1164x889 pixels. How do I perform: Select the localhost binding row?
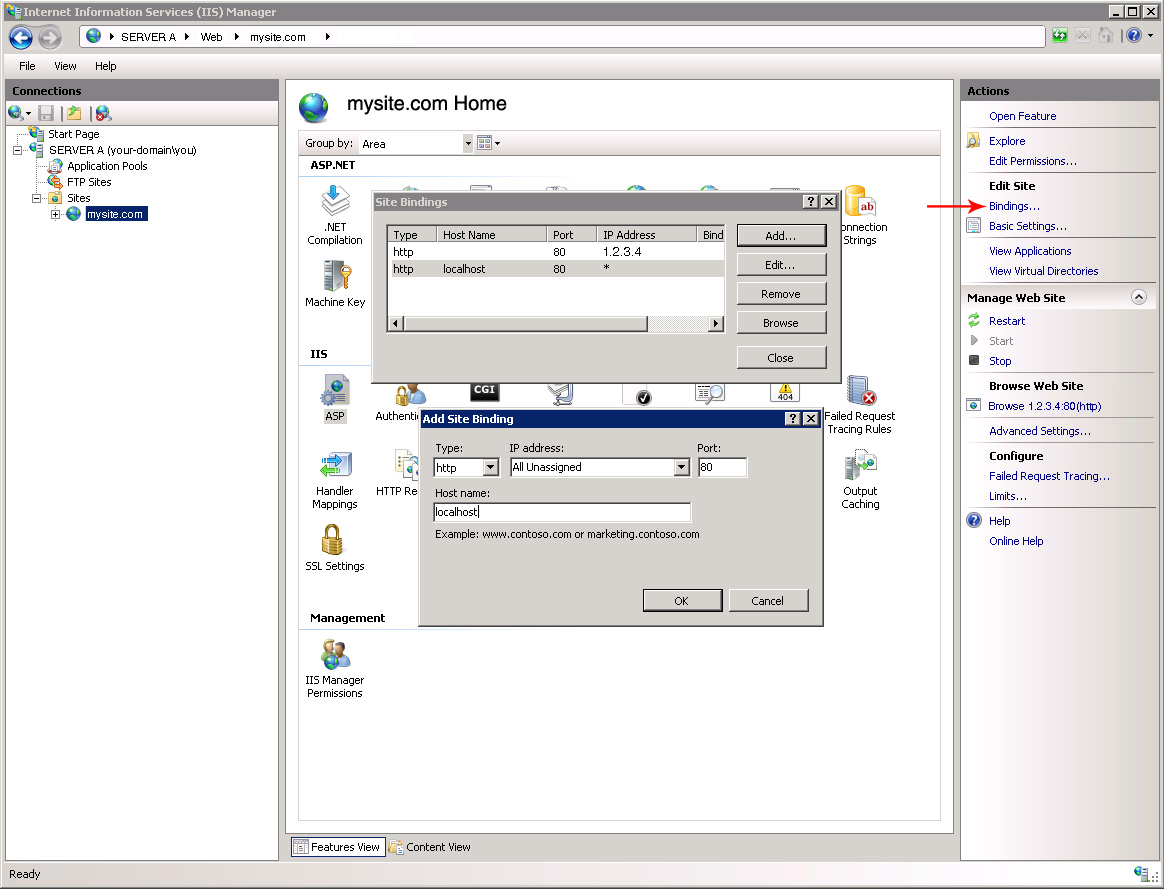[557, 269]
